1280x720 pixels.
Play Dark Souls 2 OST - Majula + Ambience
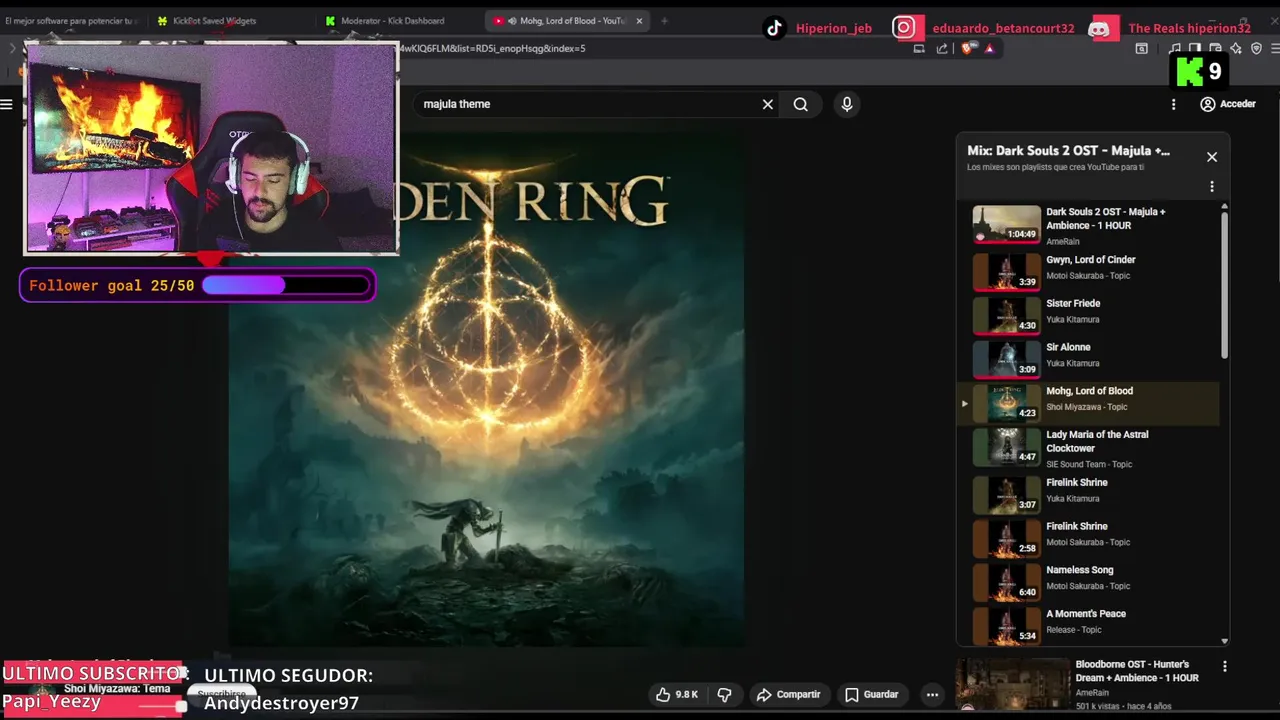coord(1088,225)
